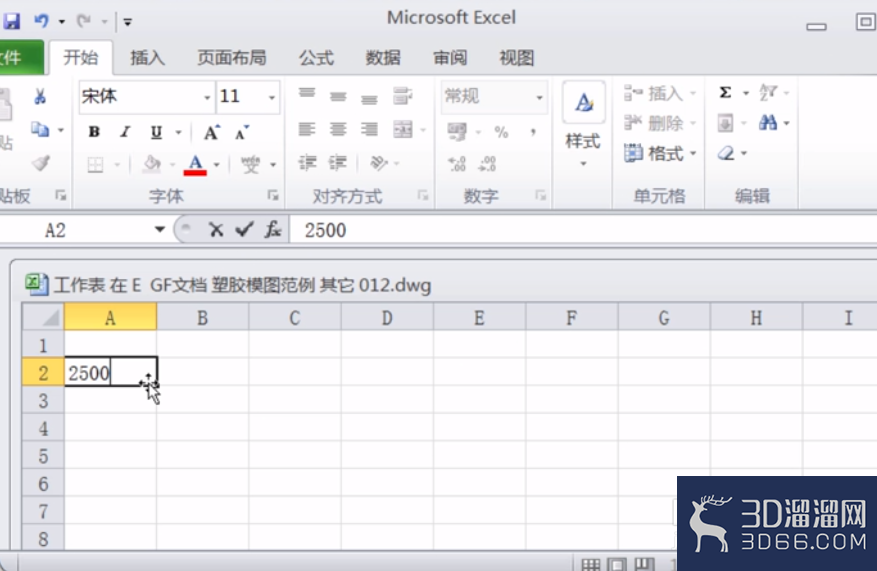This screenshot has height=571, width=877.
Task: Open the 格式 cells format button
Action: point(660,153)
